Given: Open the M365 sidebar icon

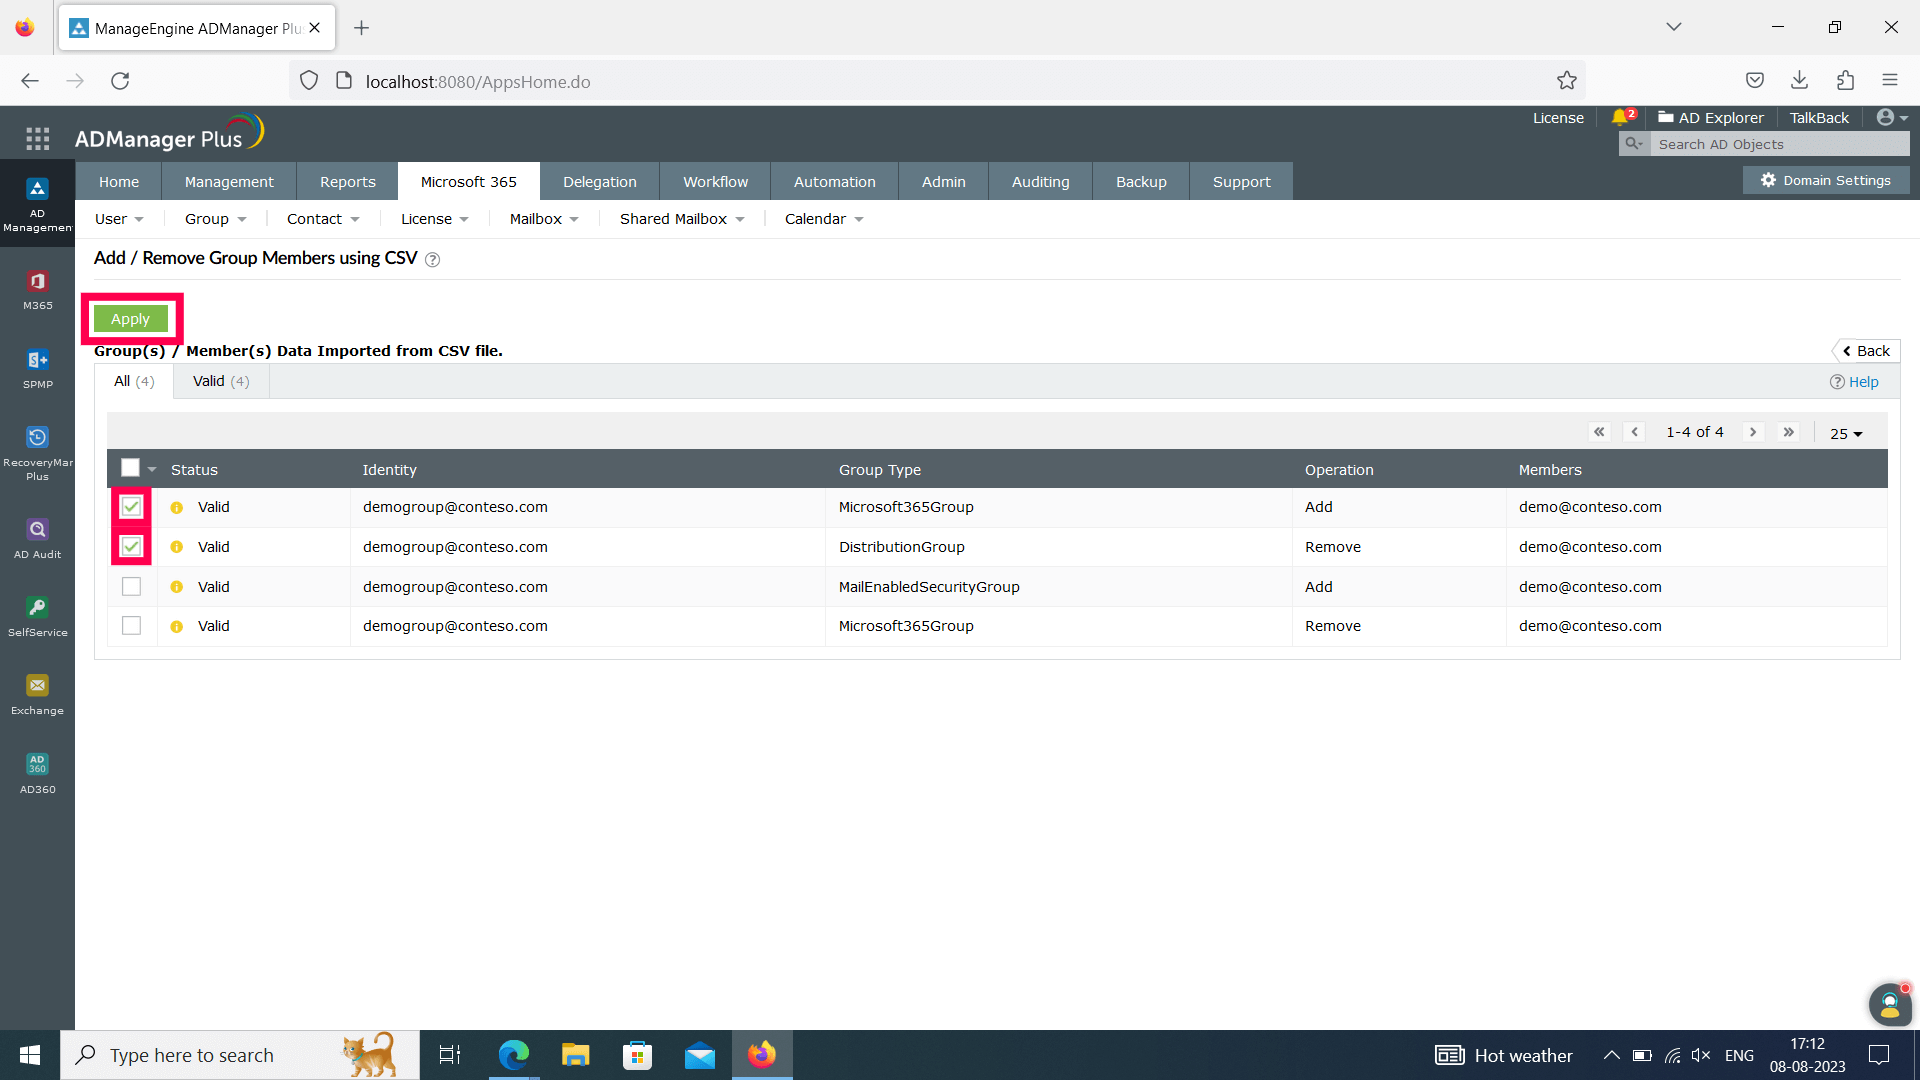Looking at the screenshot, I should point(37,288).
